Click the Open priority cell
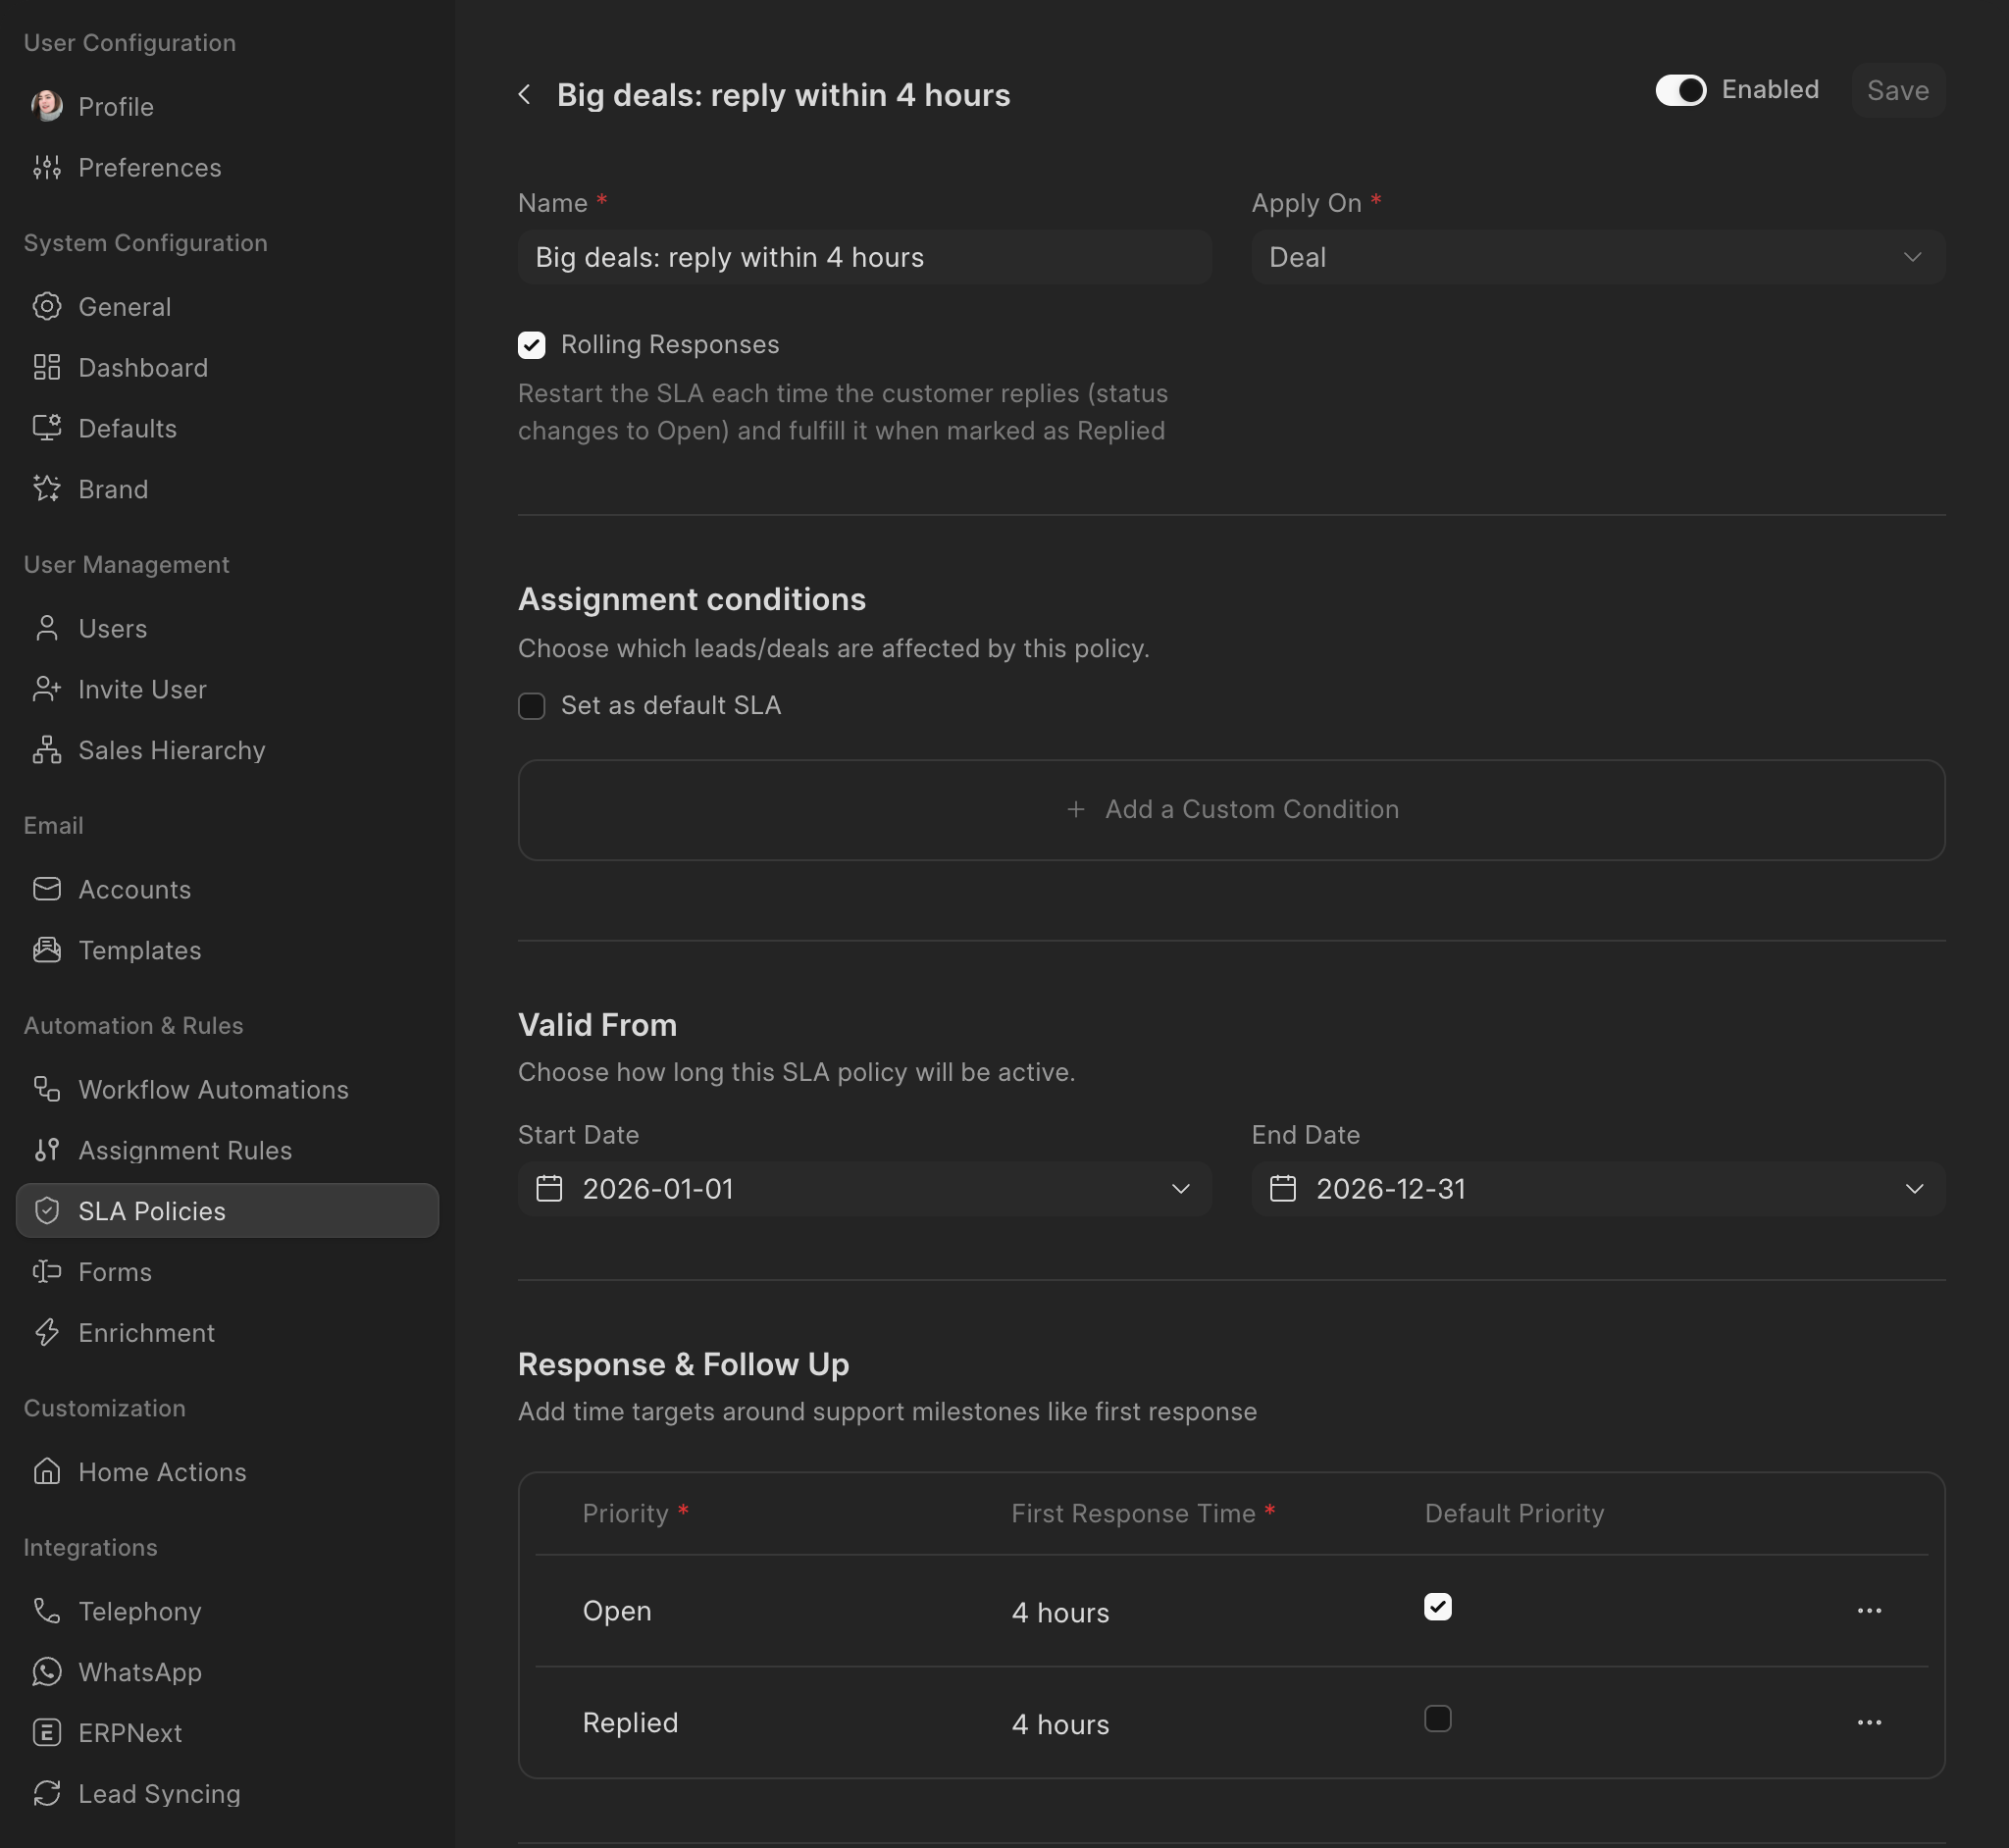Screen dimensions: 2009x1848 click(617, 1610)
